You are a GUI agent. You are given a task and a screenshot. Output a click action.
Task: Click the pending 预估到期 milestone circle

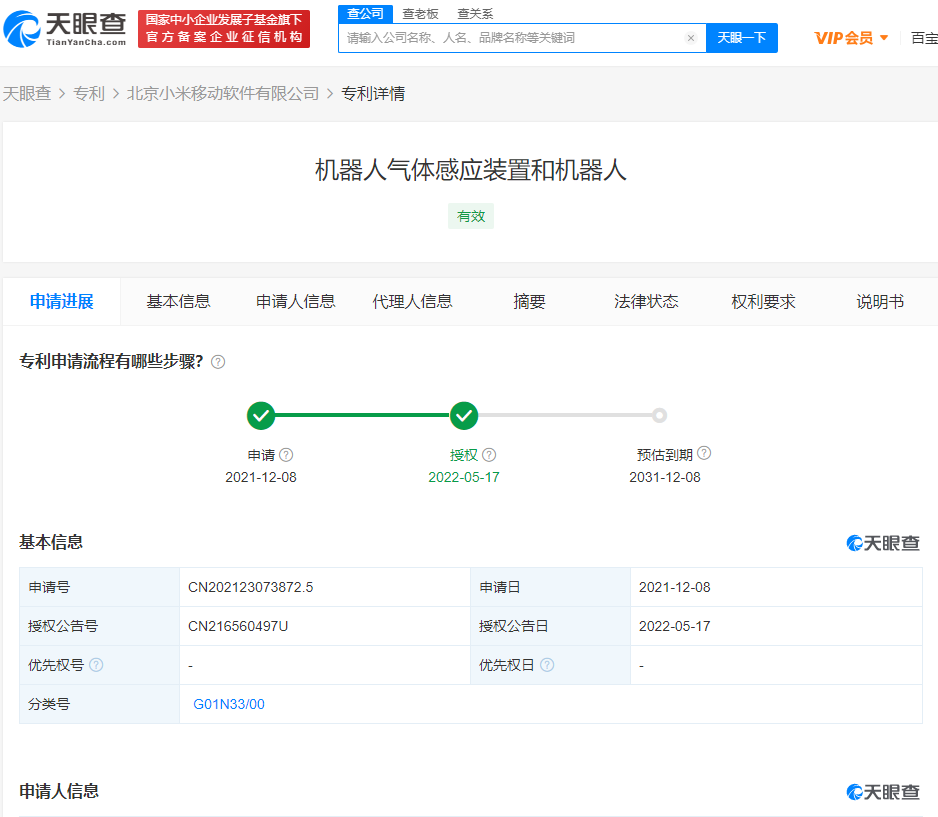coord(659,415)
